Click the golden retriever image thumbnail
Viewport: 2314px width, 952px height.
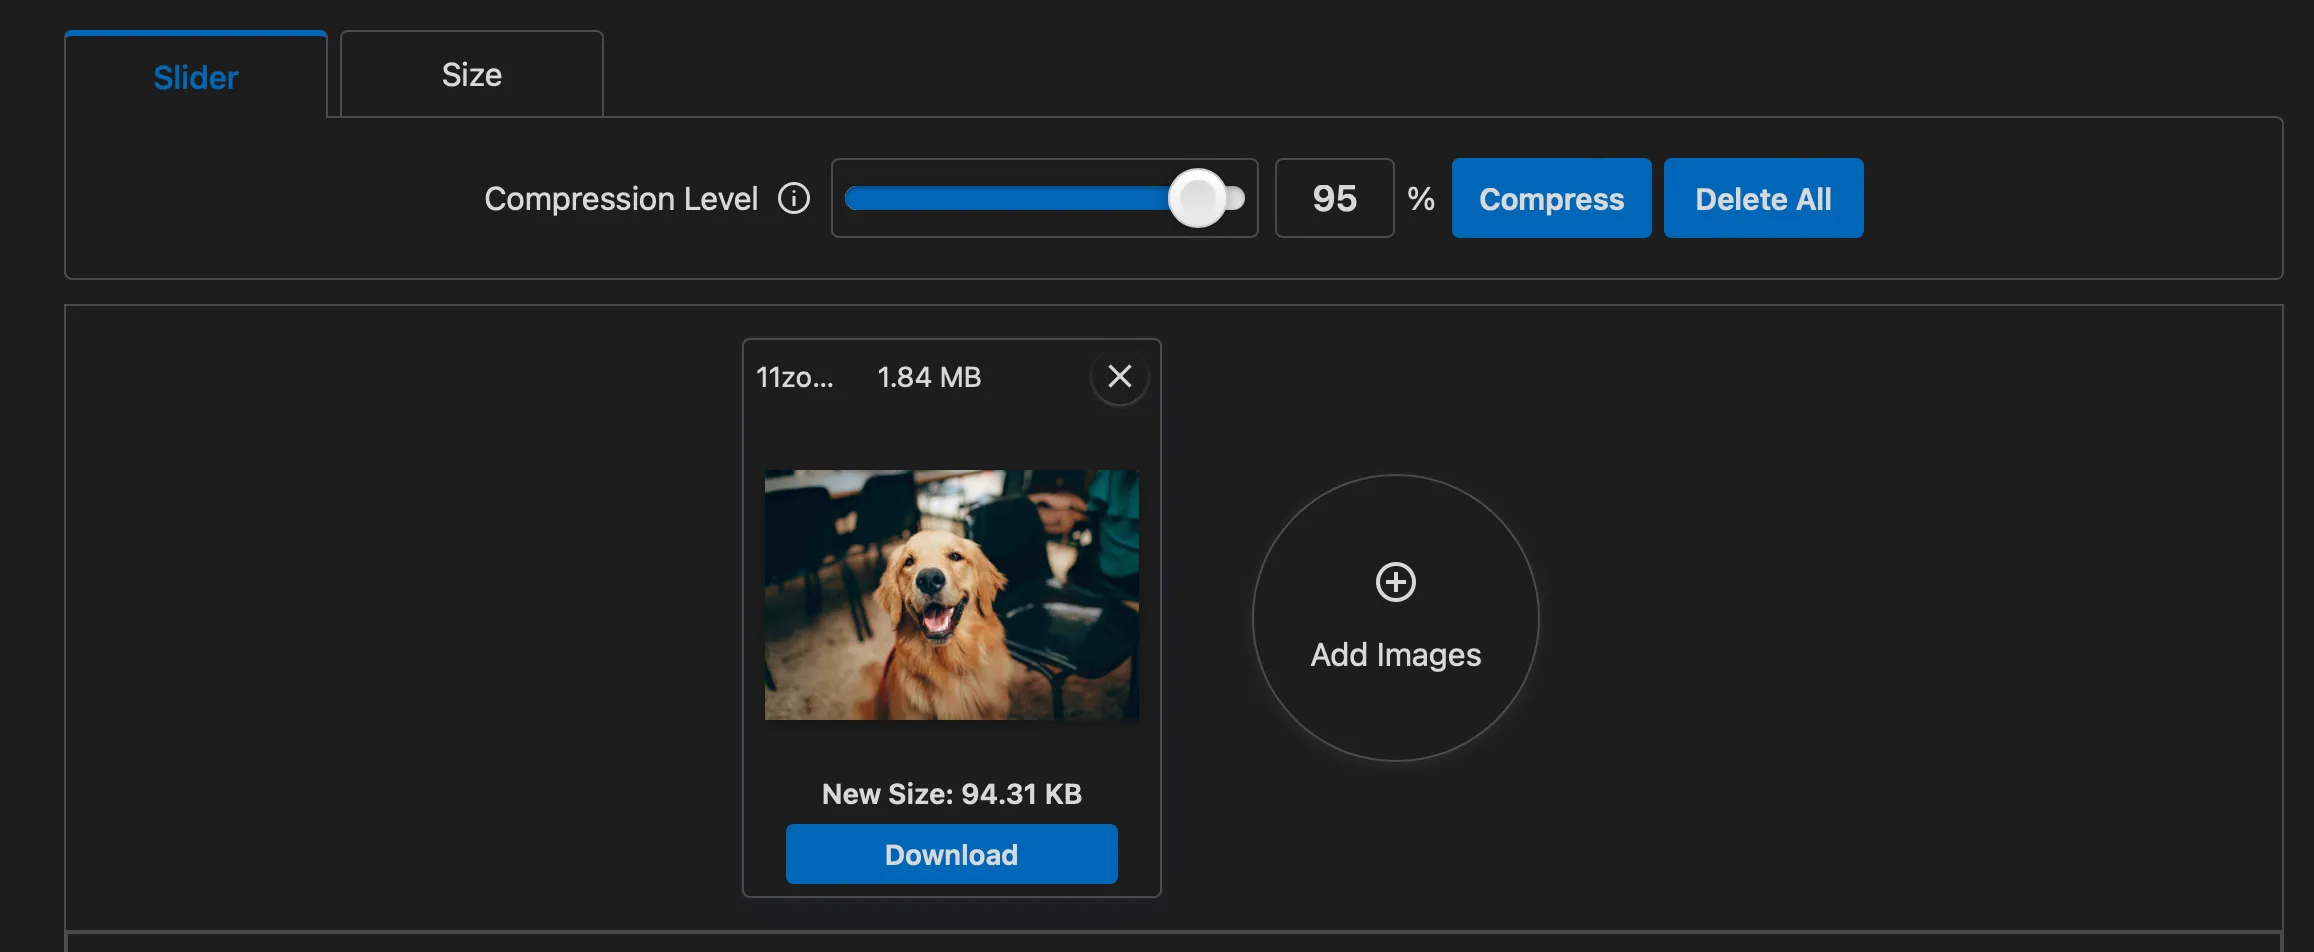pyautogui.click(x=951, y=594)
